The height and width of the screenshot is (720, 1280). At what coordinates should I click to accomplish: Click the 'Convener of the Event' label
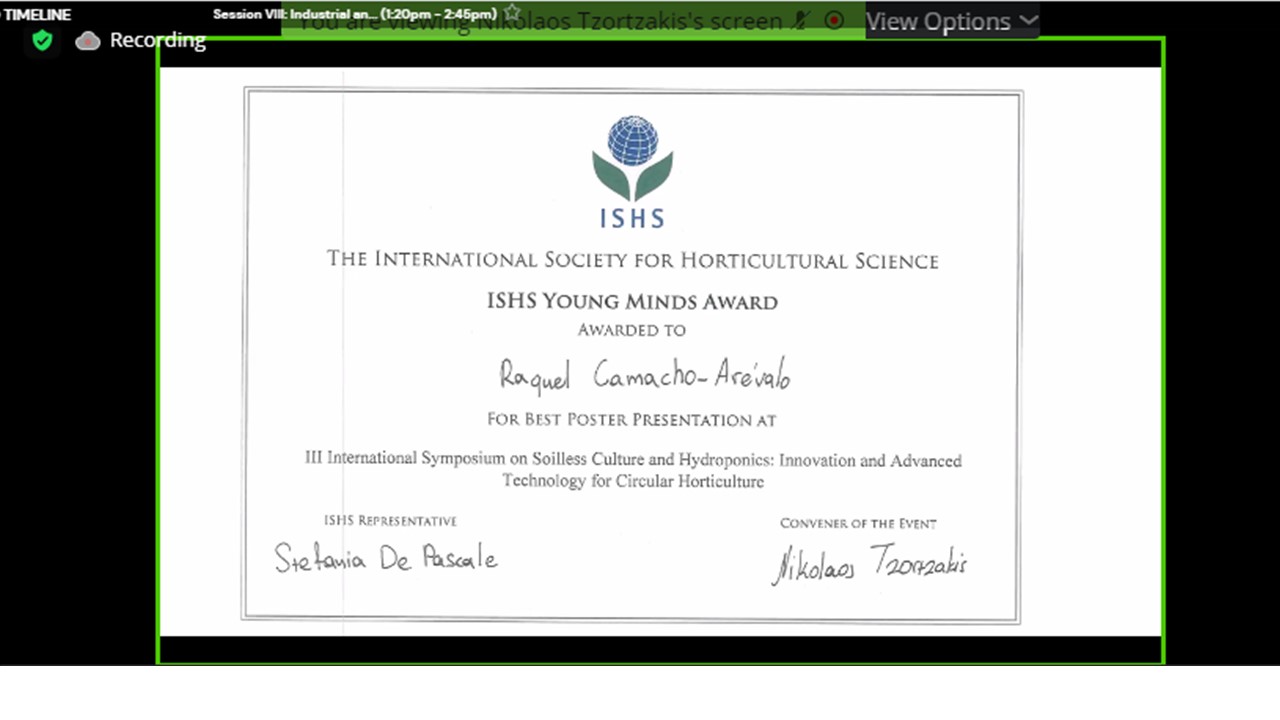[858, 523]
